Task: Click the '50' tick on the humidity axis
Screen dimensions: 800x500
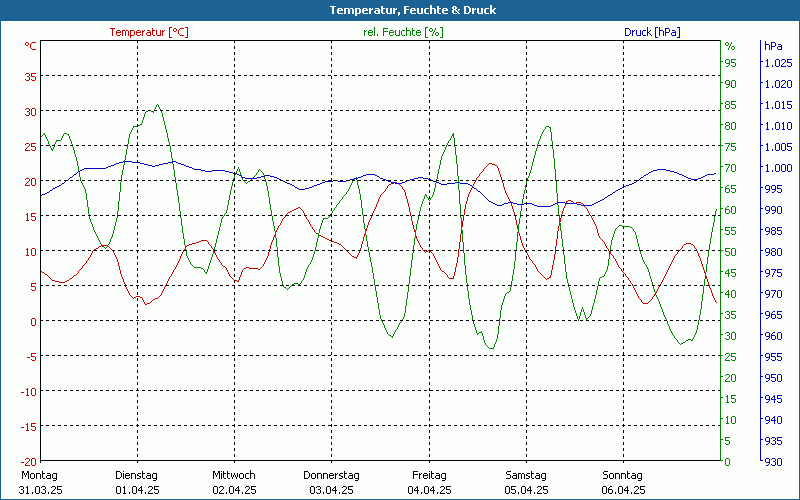Action: (730, 252)
